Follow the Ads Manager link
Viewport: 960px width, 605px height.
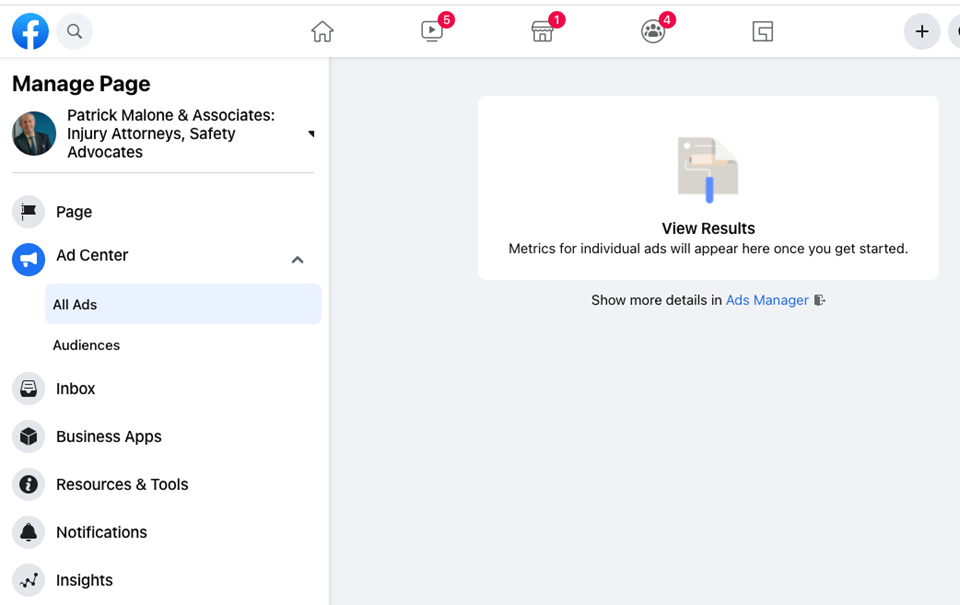click(767, 300)
